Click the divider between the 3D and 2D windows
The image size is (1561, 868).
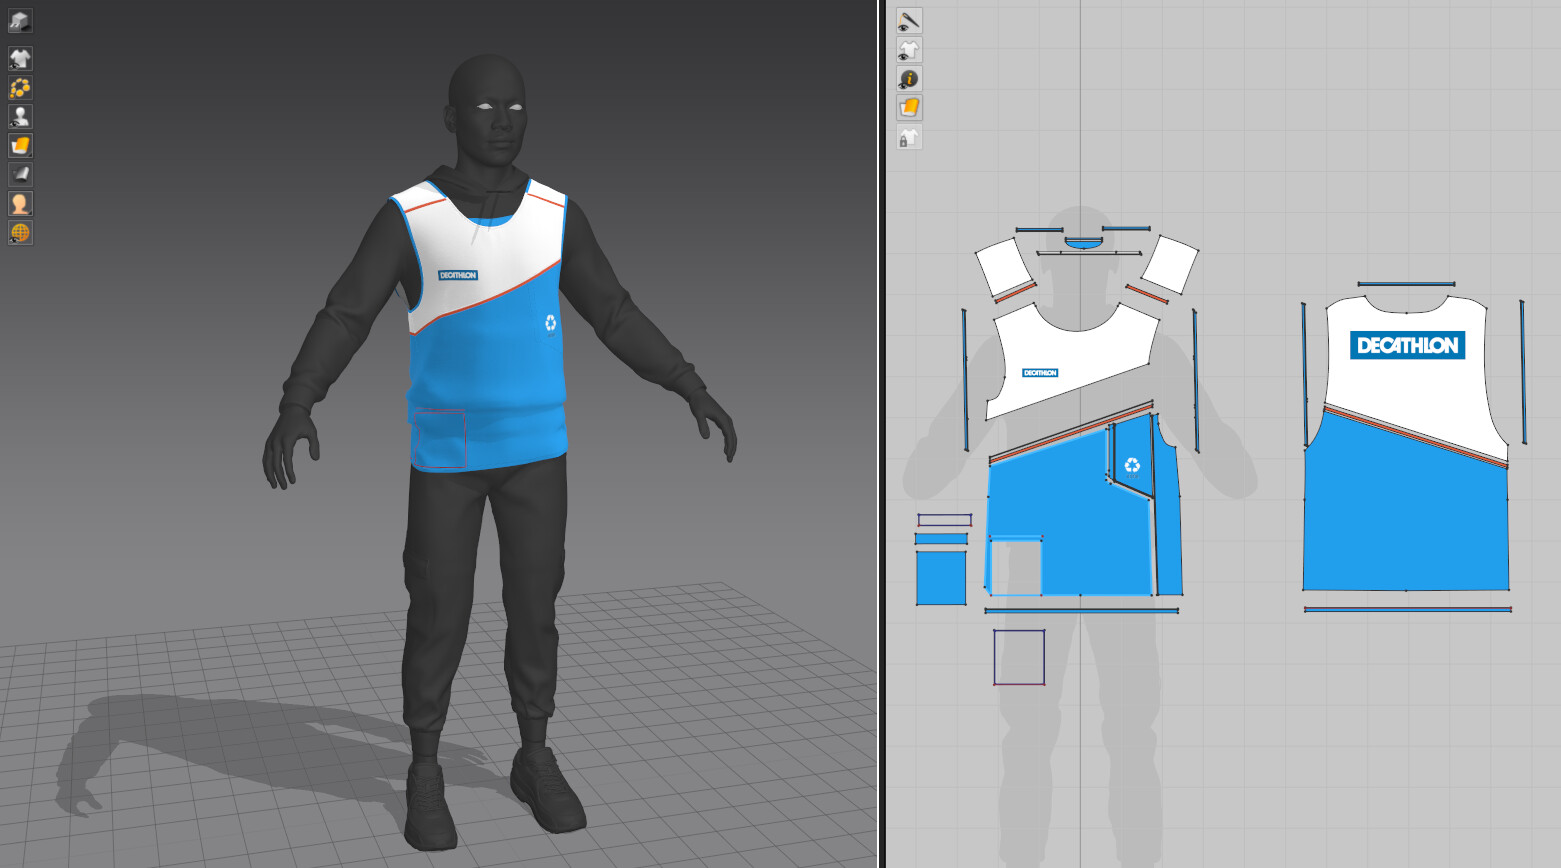(x=881, y=434)
